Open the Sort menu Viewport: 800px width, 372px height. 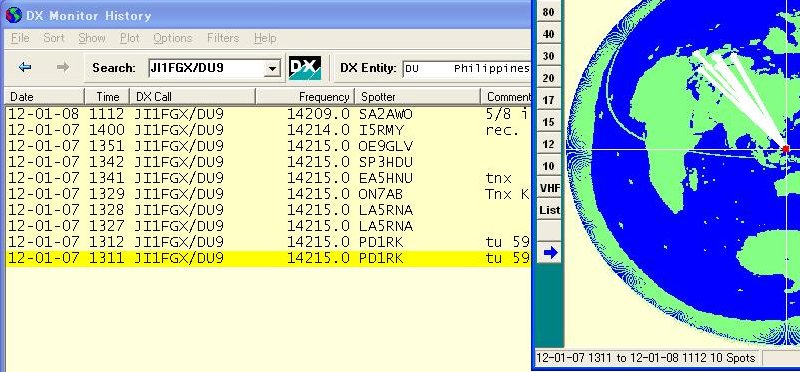[54, 38]
